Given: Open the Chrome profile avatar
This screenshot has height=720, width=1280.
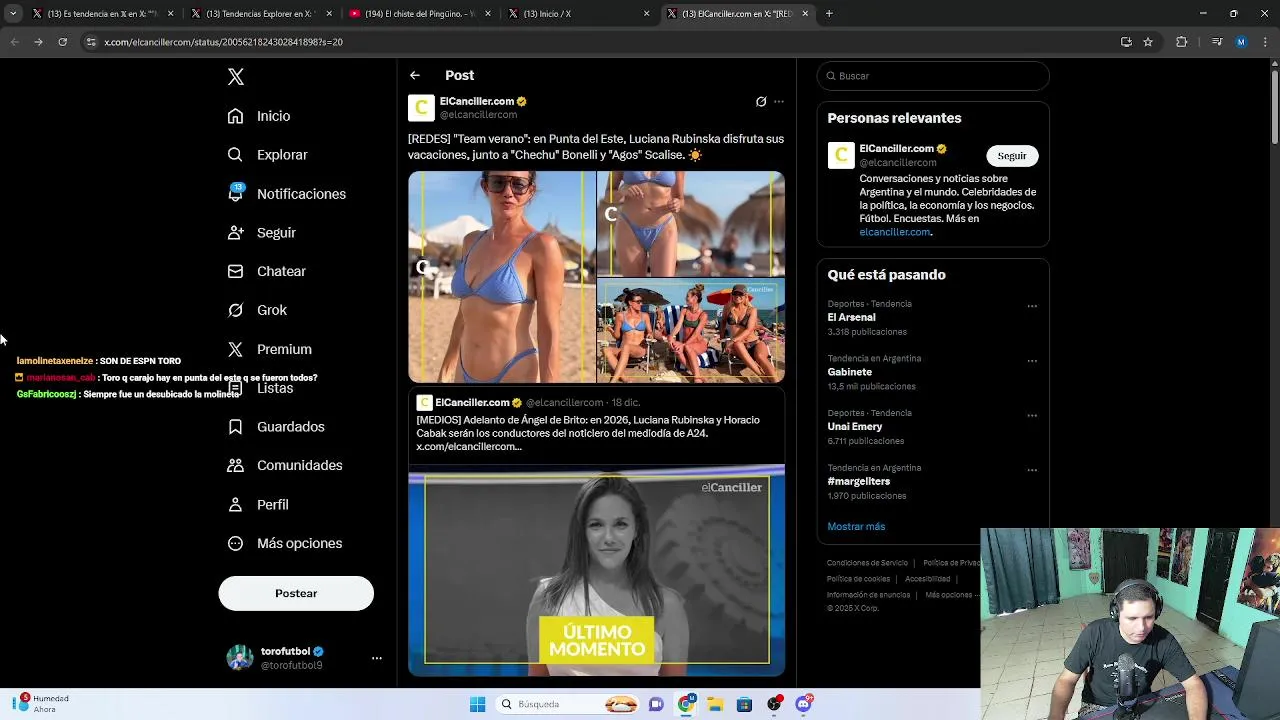Looking at the screenshot, I should 1241,42.
